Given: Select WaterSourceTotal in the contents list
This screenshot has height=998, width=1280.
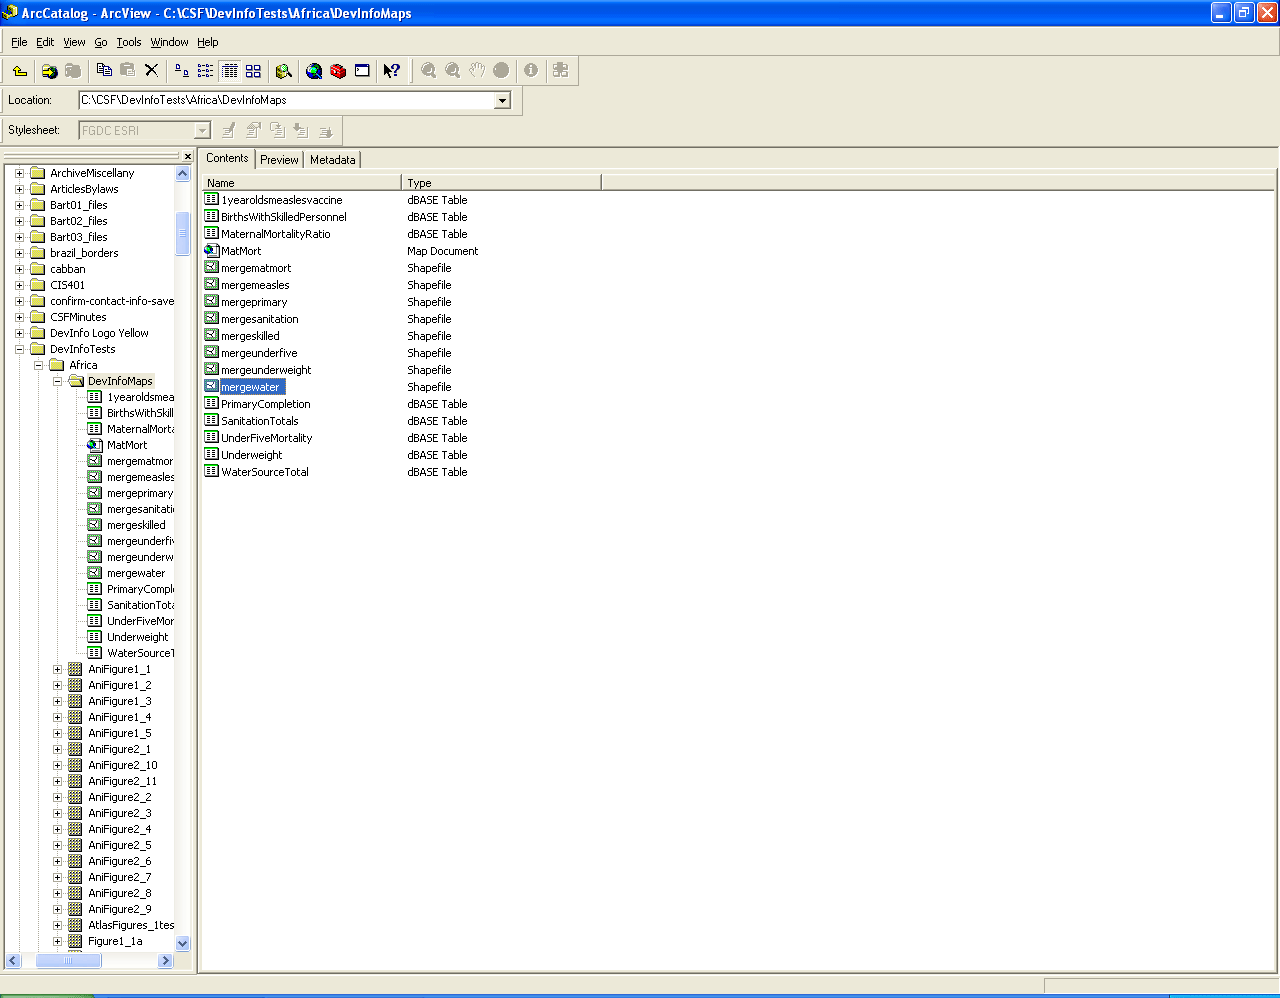Looking at the screenshot, I should [x=265, y=472].
